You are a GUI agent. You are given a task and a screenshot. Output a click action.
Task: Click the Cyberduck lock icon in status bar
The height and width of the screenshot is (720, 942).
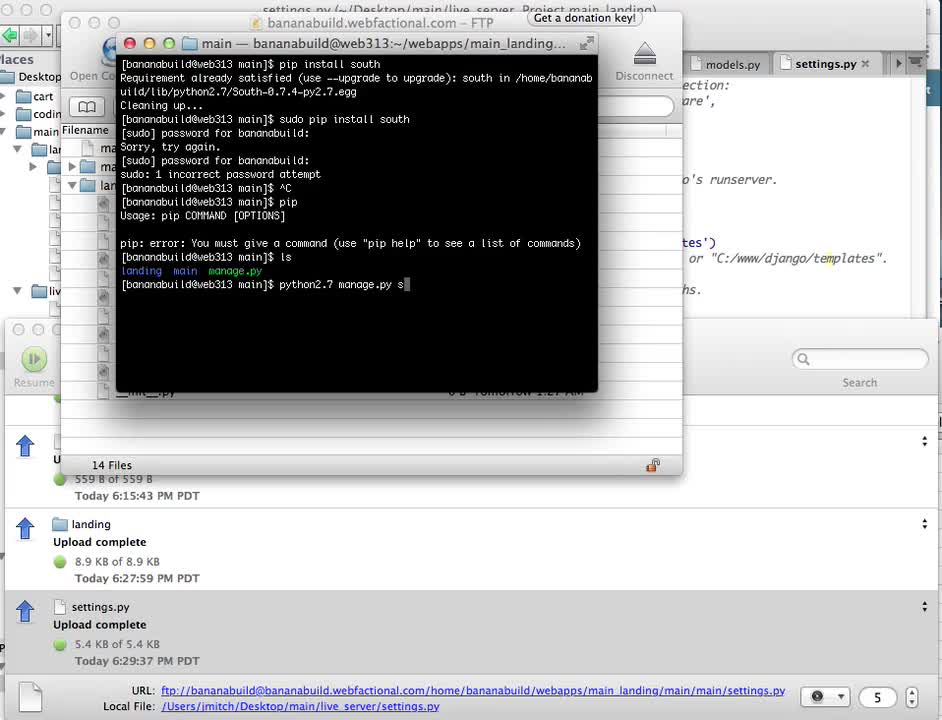coord(653,465)
